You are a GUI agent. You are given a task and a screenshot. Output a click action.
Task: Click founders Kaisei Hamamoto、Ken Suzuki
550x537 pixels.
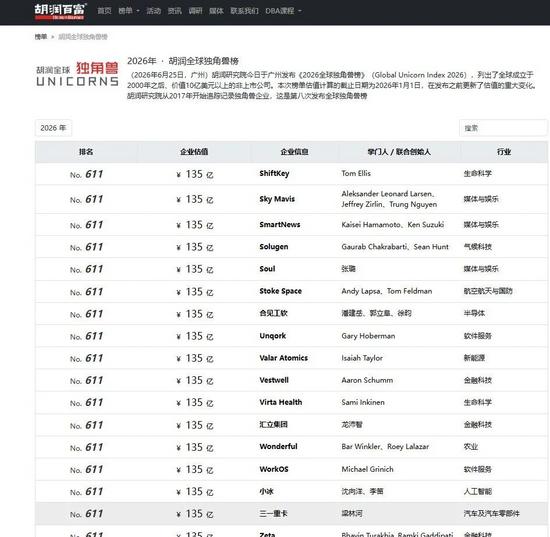pyautogui.click(x=393, y=224)
